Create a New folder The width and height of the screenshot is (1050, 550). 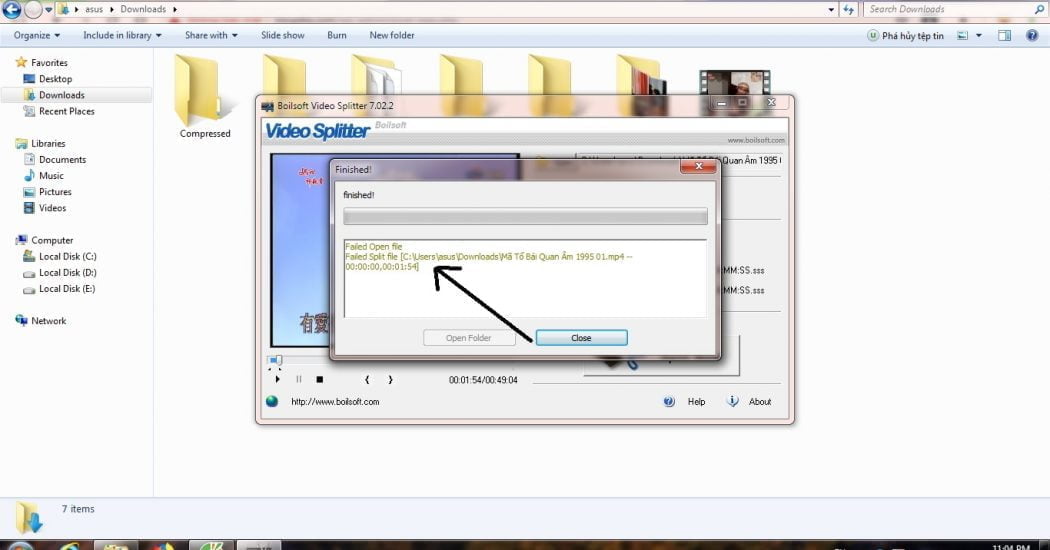tap(392, 36)
